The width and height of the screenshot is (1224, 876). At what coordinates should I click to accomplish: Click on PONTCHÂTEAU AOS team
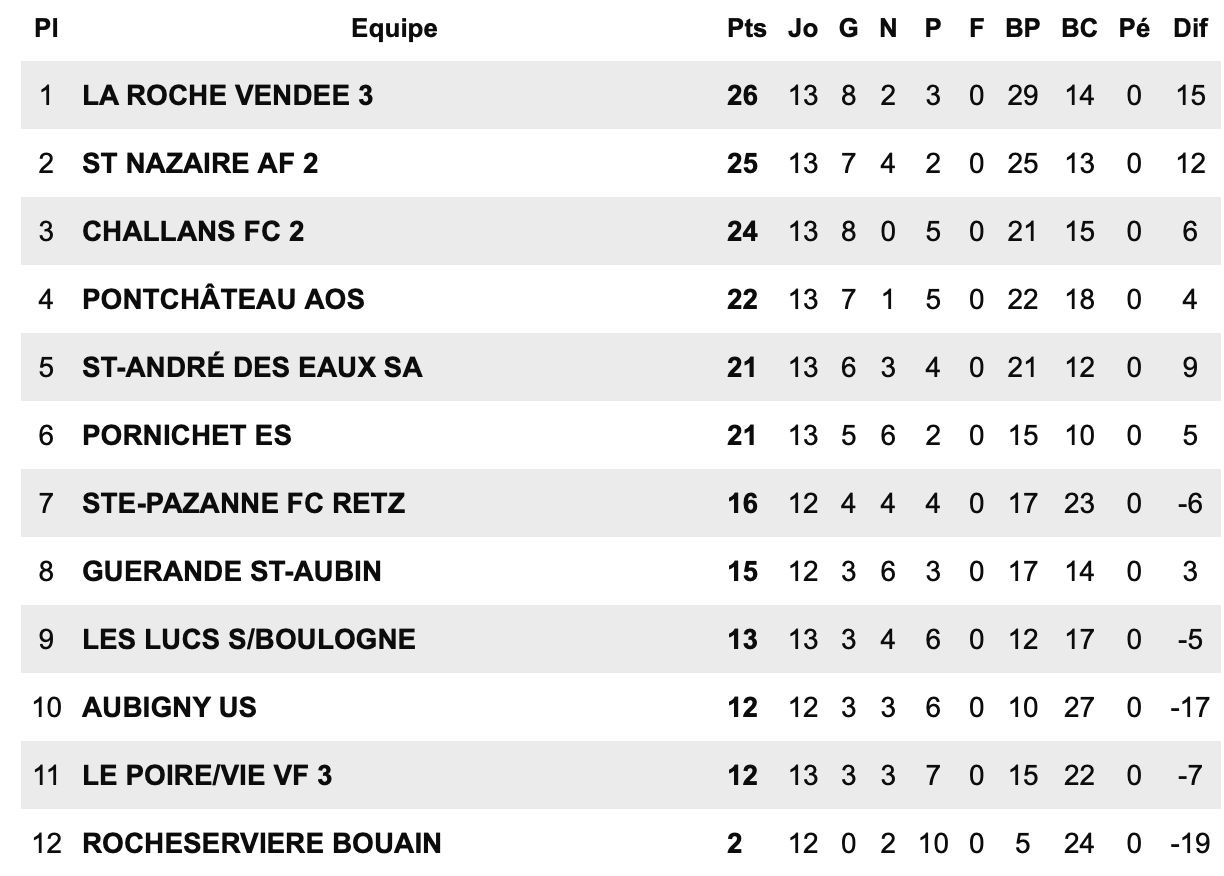(x=223, y=299)
